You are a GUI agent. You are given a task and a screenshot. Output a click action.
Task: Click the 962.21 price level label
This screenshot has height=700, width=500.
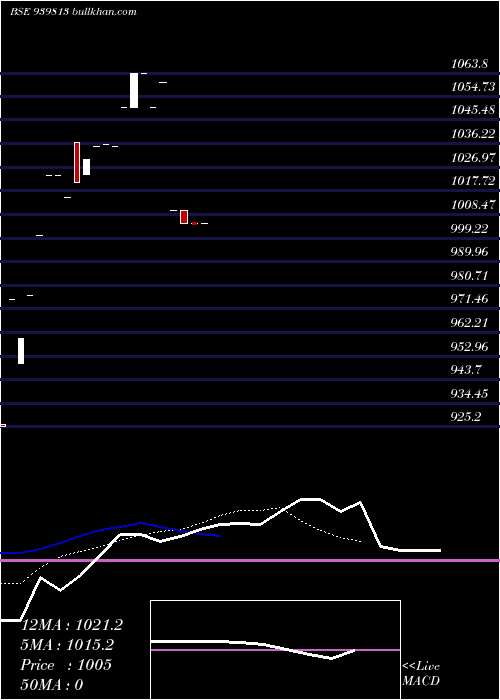pyautogui.click(x=469, y=323)
